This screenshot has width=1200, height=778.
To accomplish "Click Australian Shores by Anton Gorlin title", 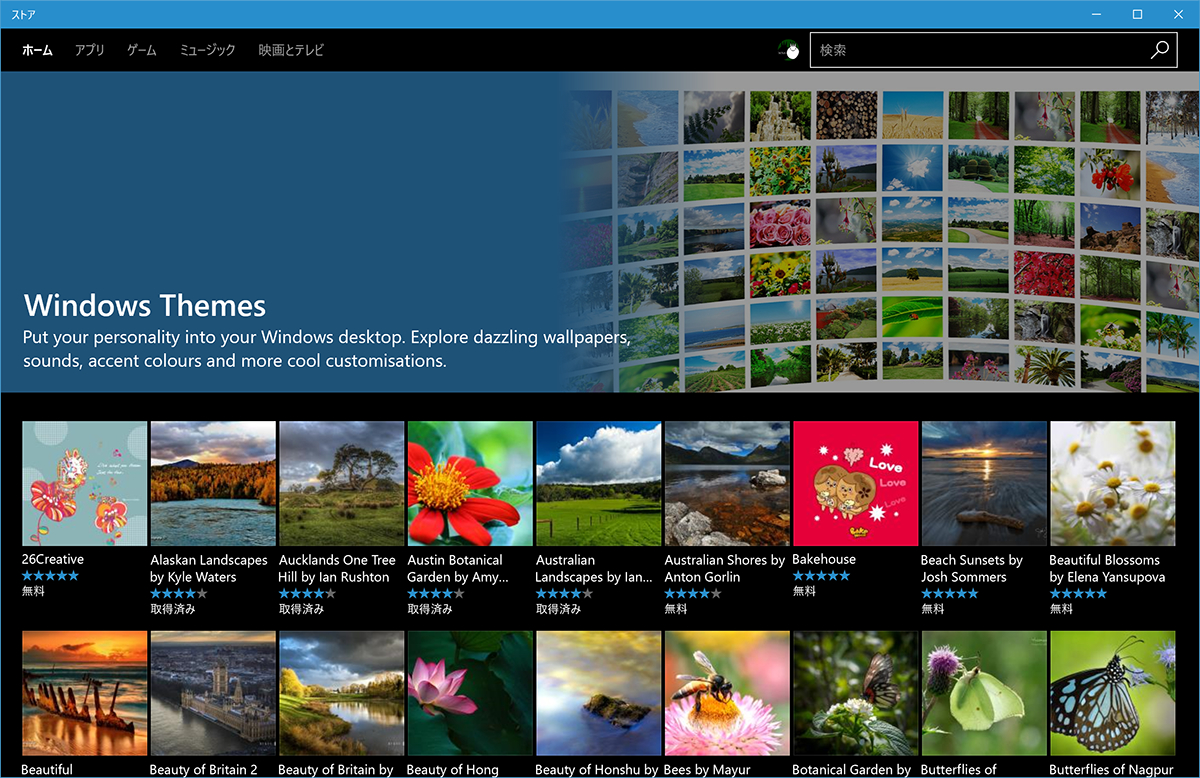I will pos(725,568).
